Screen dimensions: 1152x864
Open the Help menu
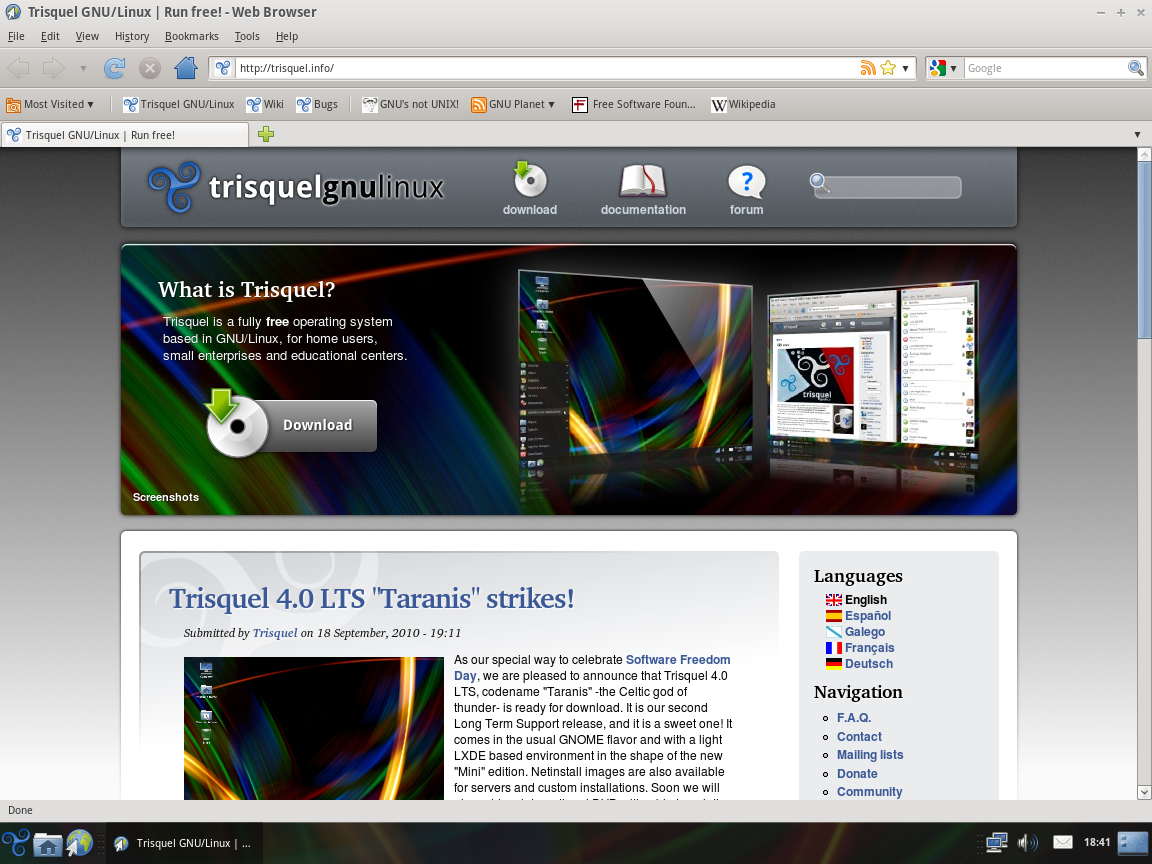pyautogui.click(x=287, y=36)
